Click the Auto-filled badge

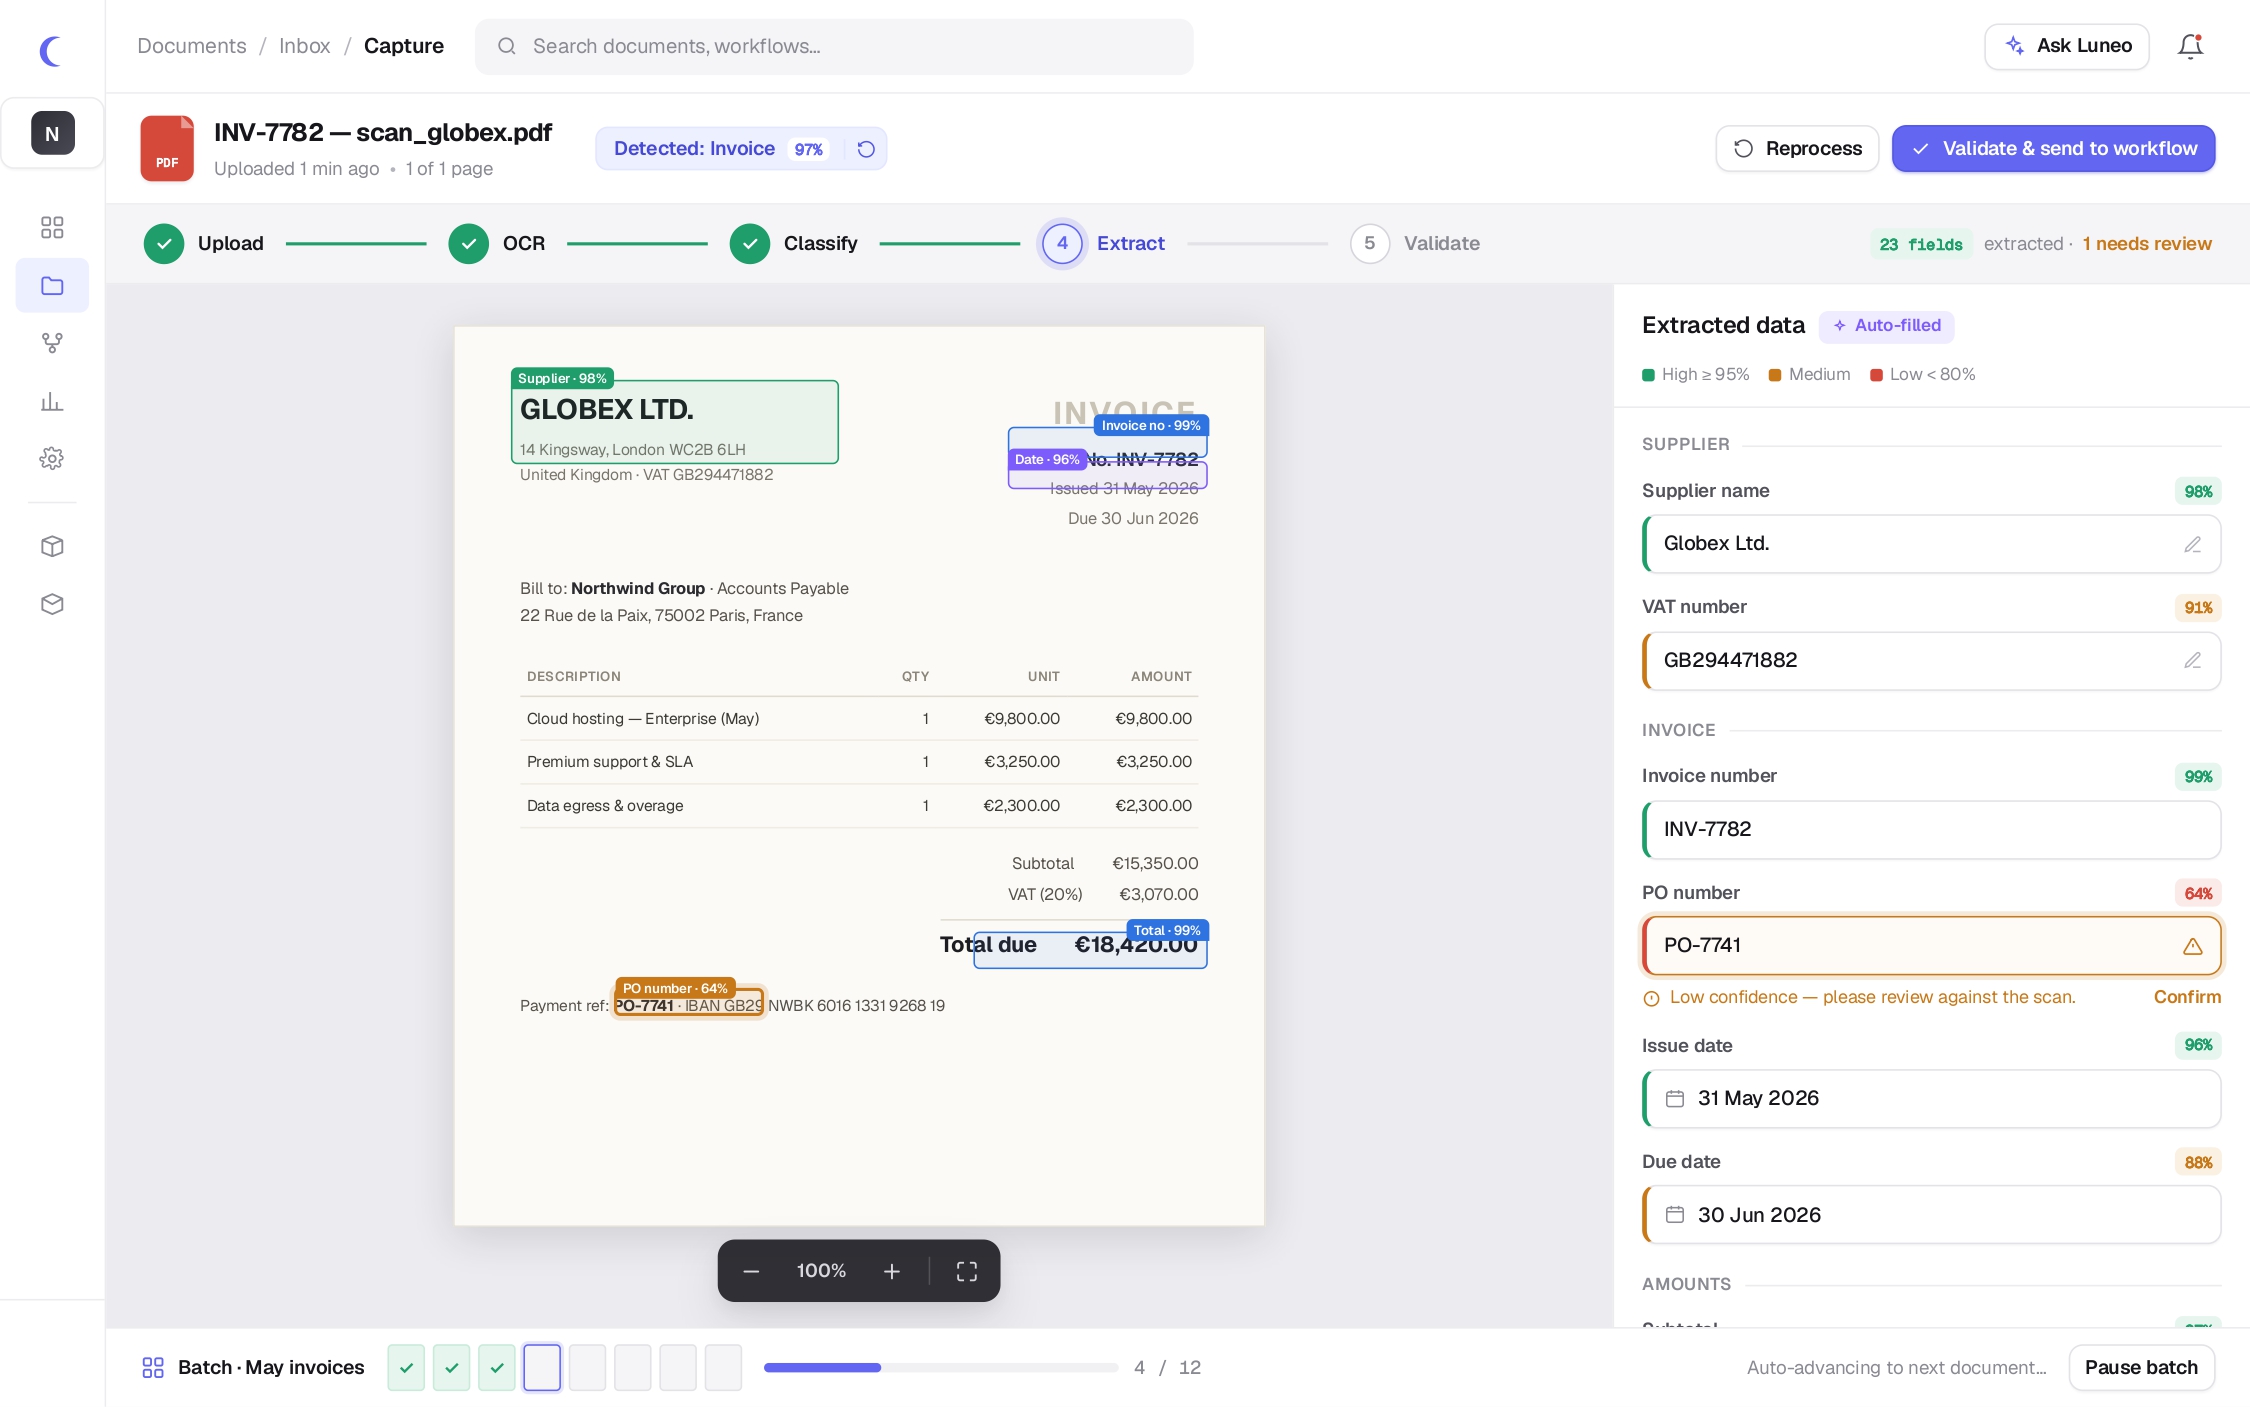[1886, 326]
